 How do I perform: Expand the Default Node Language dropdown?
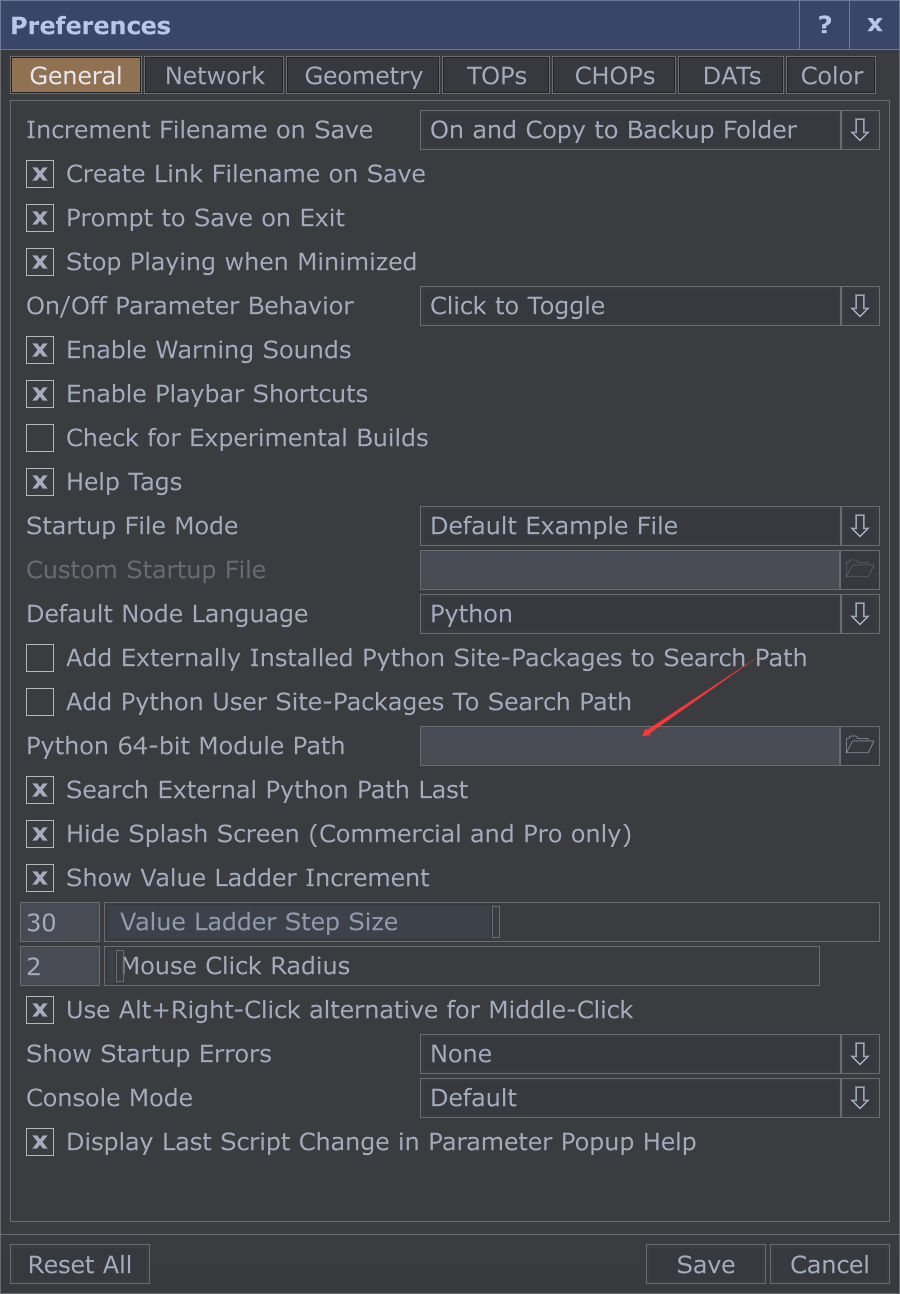[x=650, y=614]
